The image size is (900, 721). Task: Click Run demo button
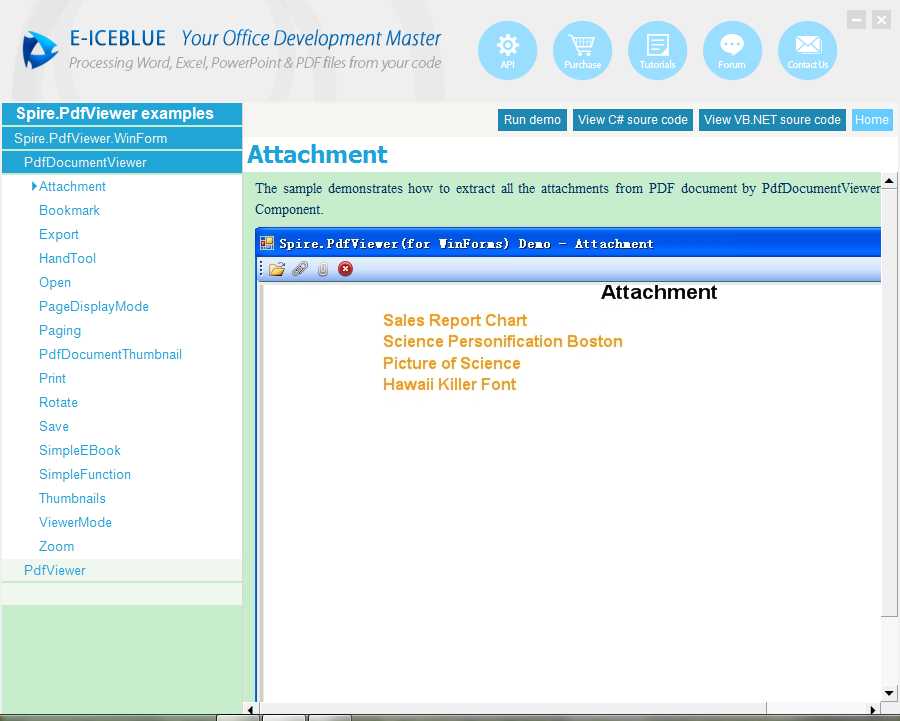pos(532,120)
